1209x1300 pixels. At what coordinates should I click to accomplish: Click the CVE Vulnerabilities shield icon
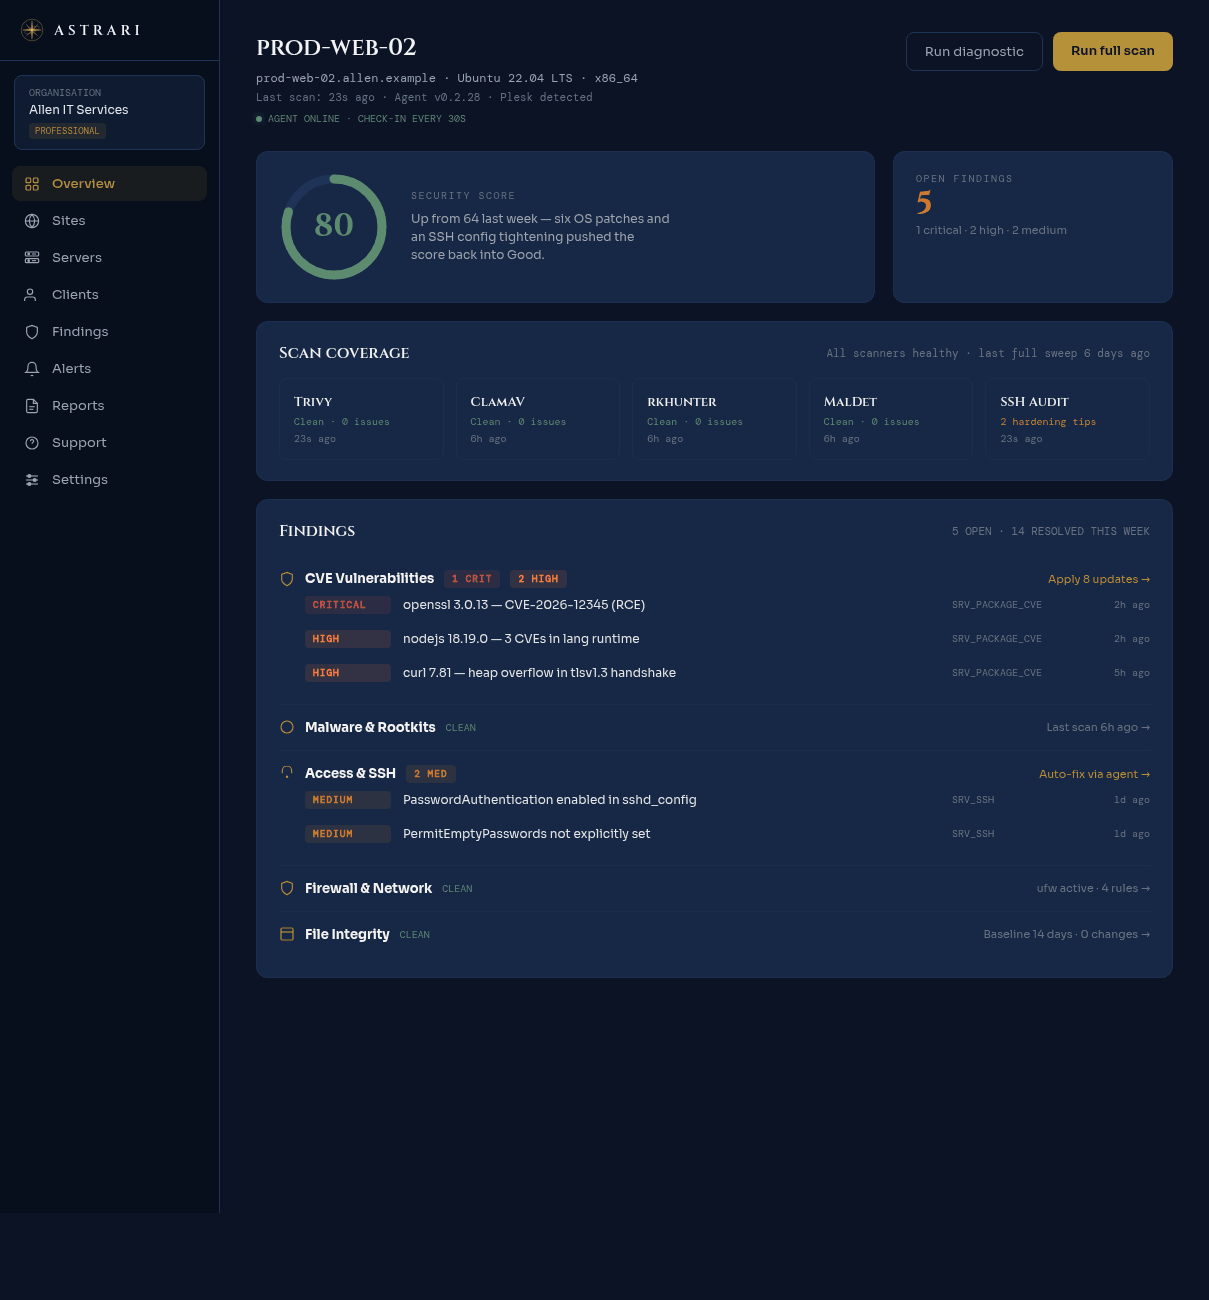[287, 579]
